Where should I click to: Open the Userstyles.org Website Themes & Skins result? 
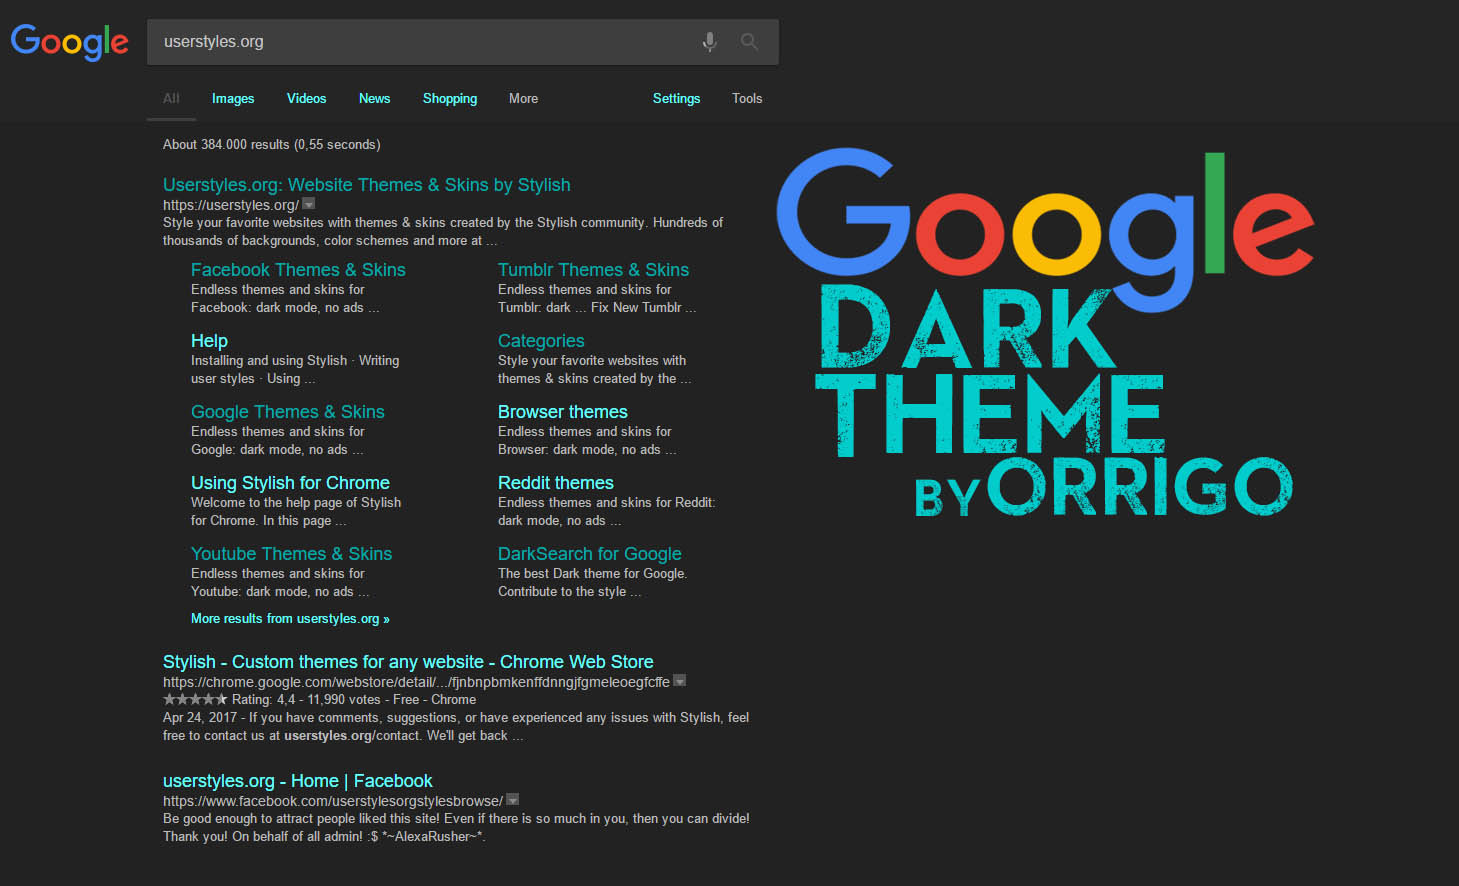pos(366,185)
